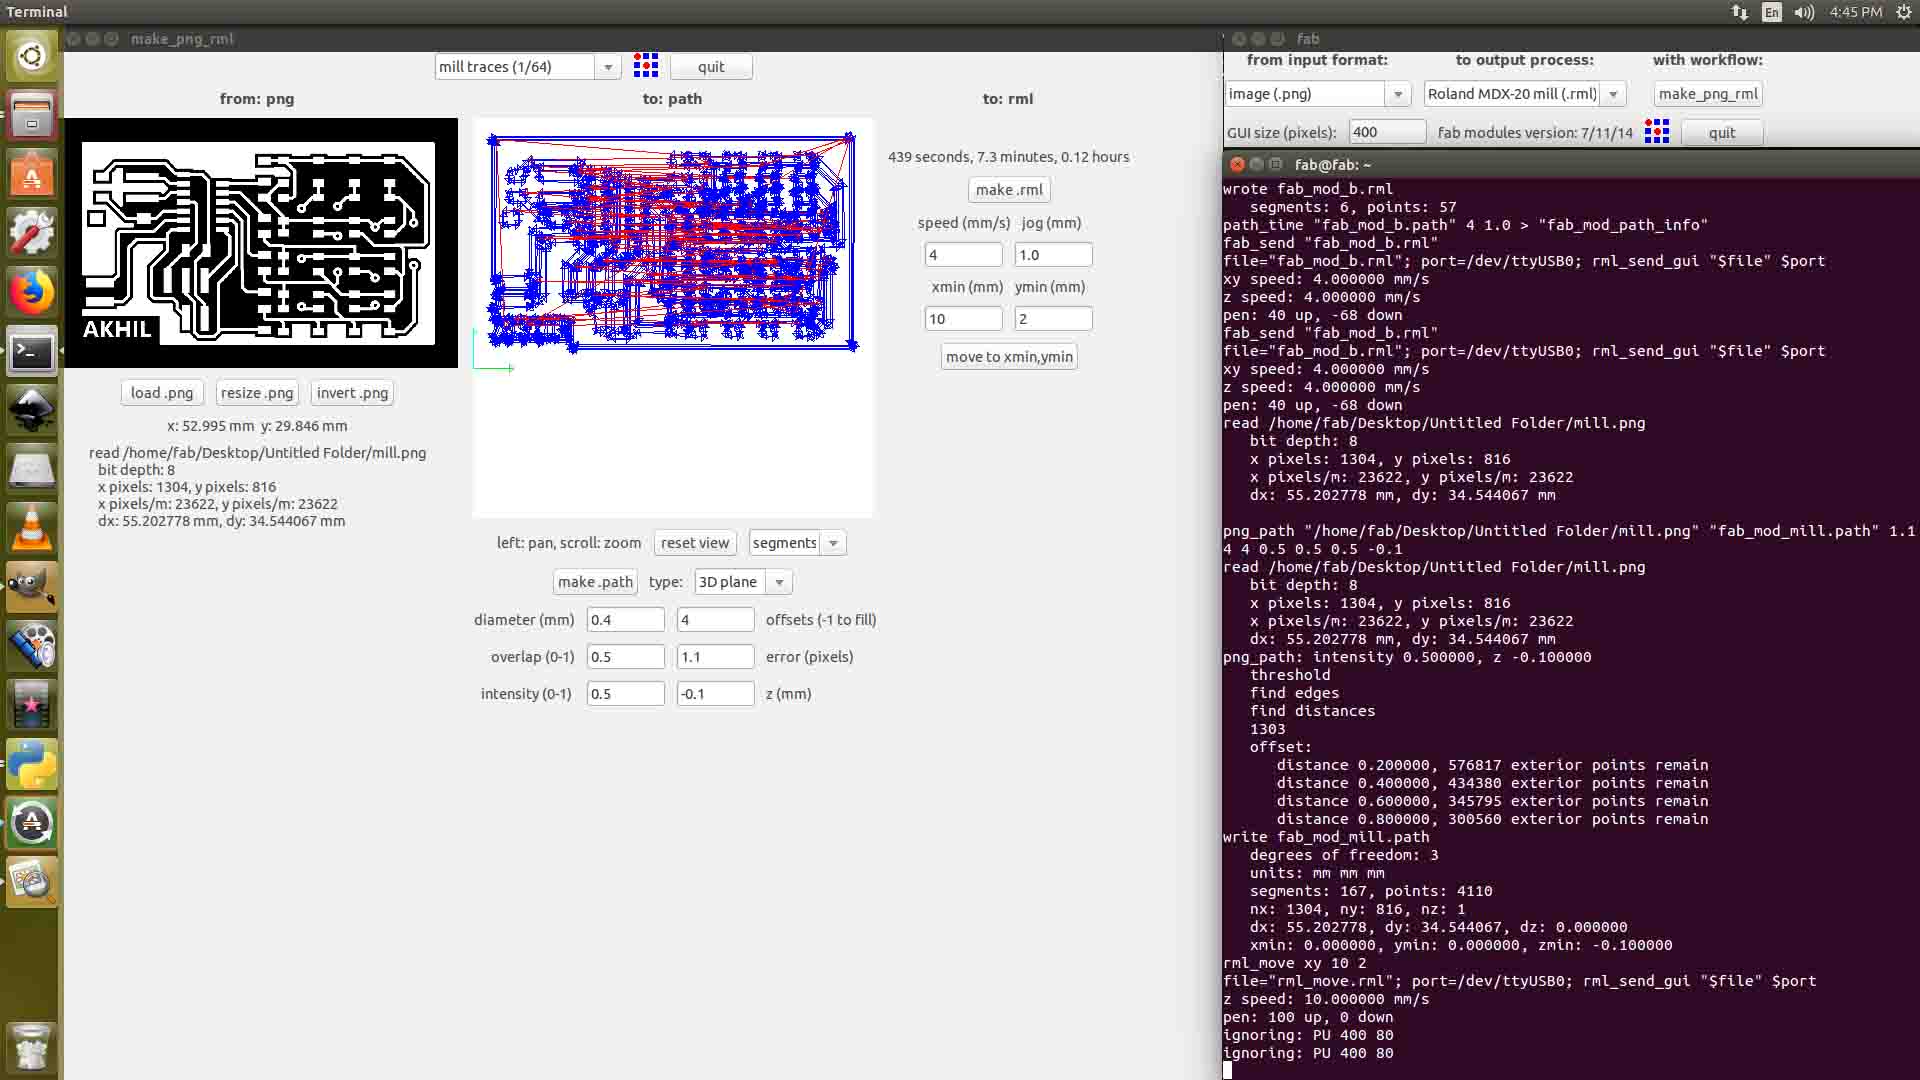Image resolution: width=1920 pixels, height=1080 pixels.
Task: Launch Inkscape from the dock
Action: pos(32,409)
